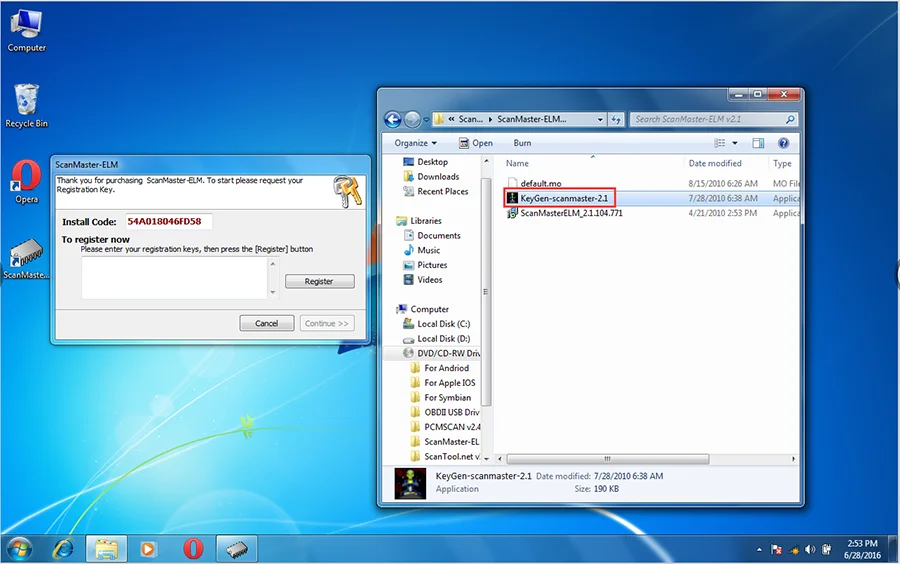The height and width of the screenshot is (564, 900).
Task: Click the registration box scroll down arrow
Action: 273,293
